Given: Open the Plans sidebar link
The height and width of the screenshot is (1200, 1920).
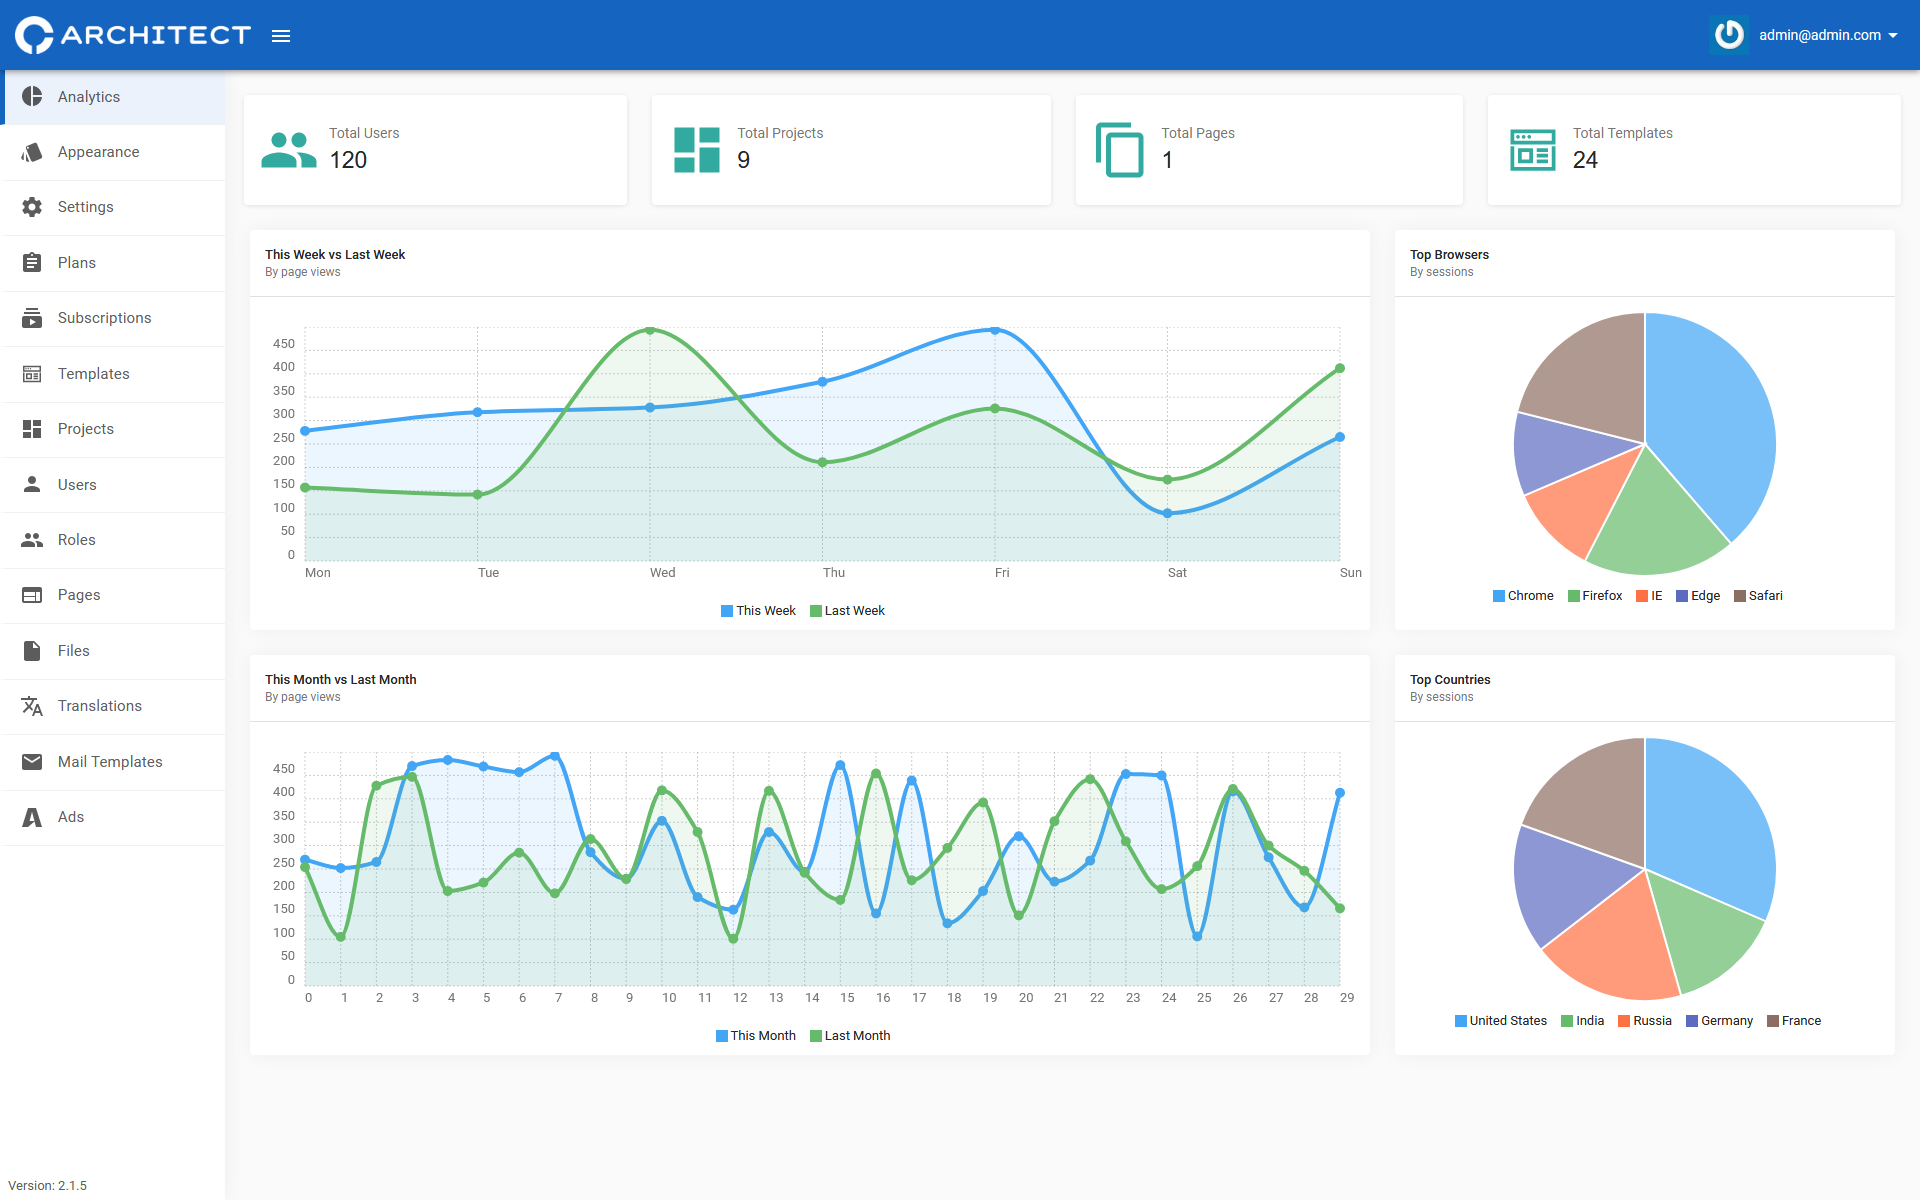Looking at the screenshot, I should pos(76,263).
